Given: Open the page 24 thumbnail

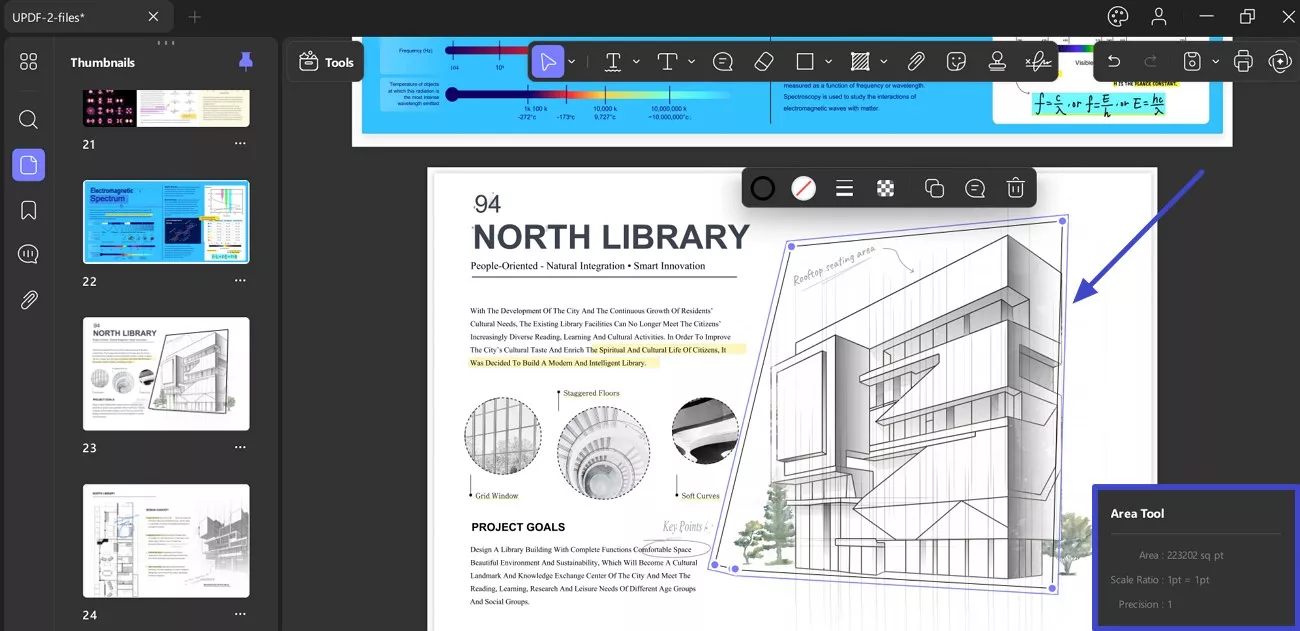Looking at the screenshot, I should click(x=166, y=541).
